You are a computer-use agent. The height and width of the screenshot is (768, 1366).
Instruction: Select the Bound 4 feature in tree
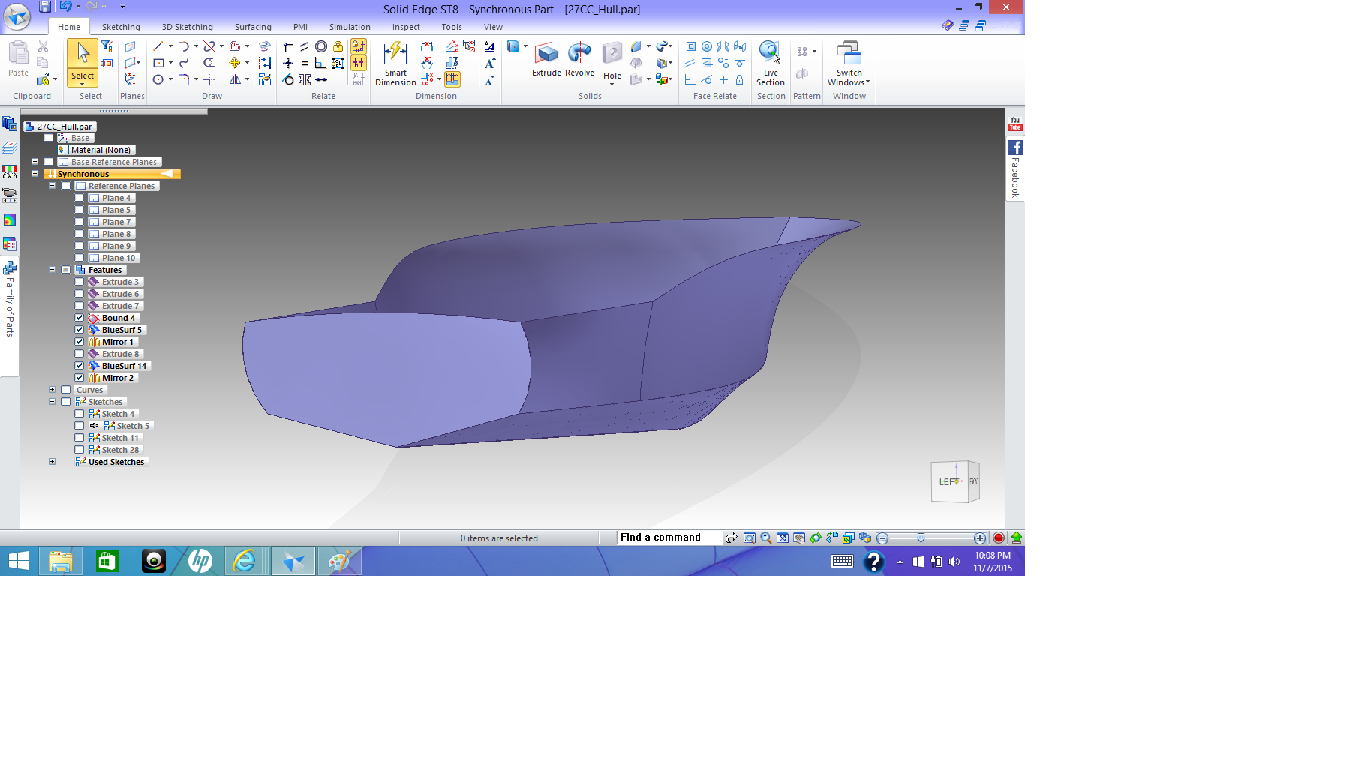[x=118, y=318]
